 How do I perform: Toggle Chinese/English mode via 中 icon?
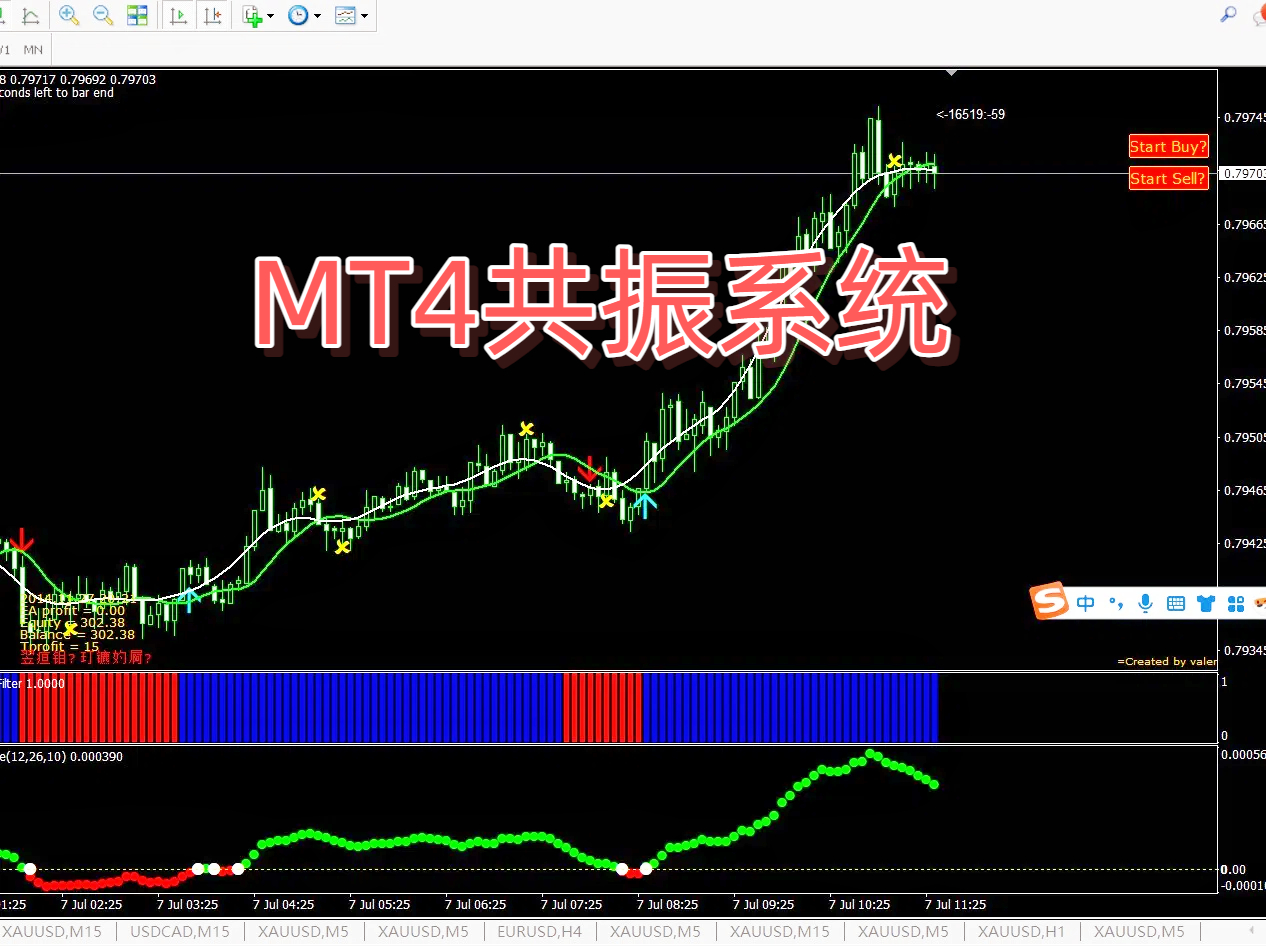(1086, 603)
